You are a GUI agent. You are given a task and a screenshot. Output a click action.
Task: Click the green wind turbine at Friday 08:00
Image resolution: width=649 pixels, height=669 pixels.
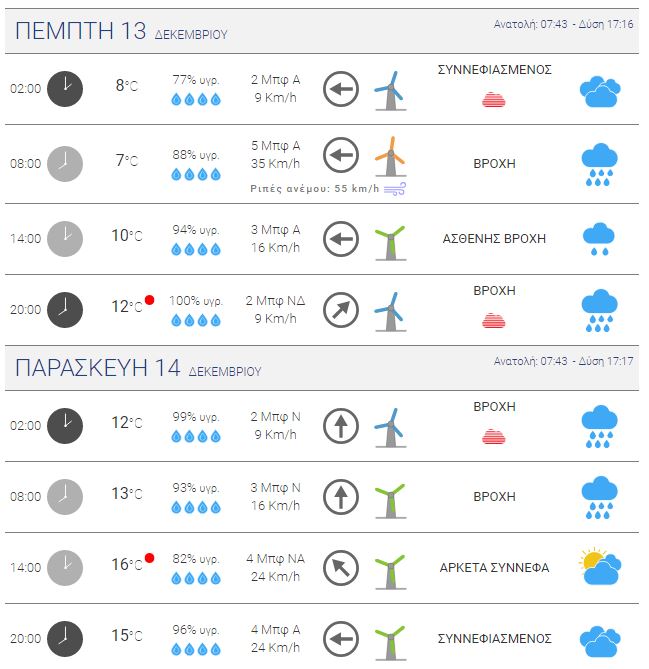390,497
